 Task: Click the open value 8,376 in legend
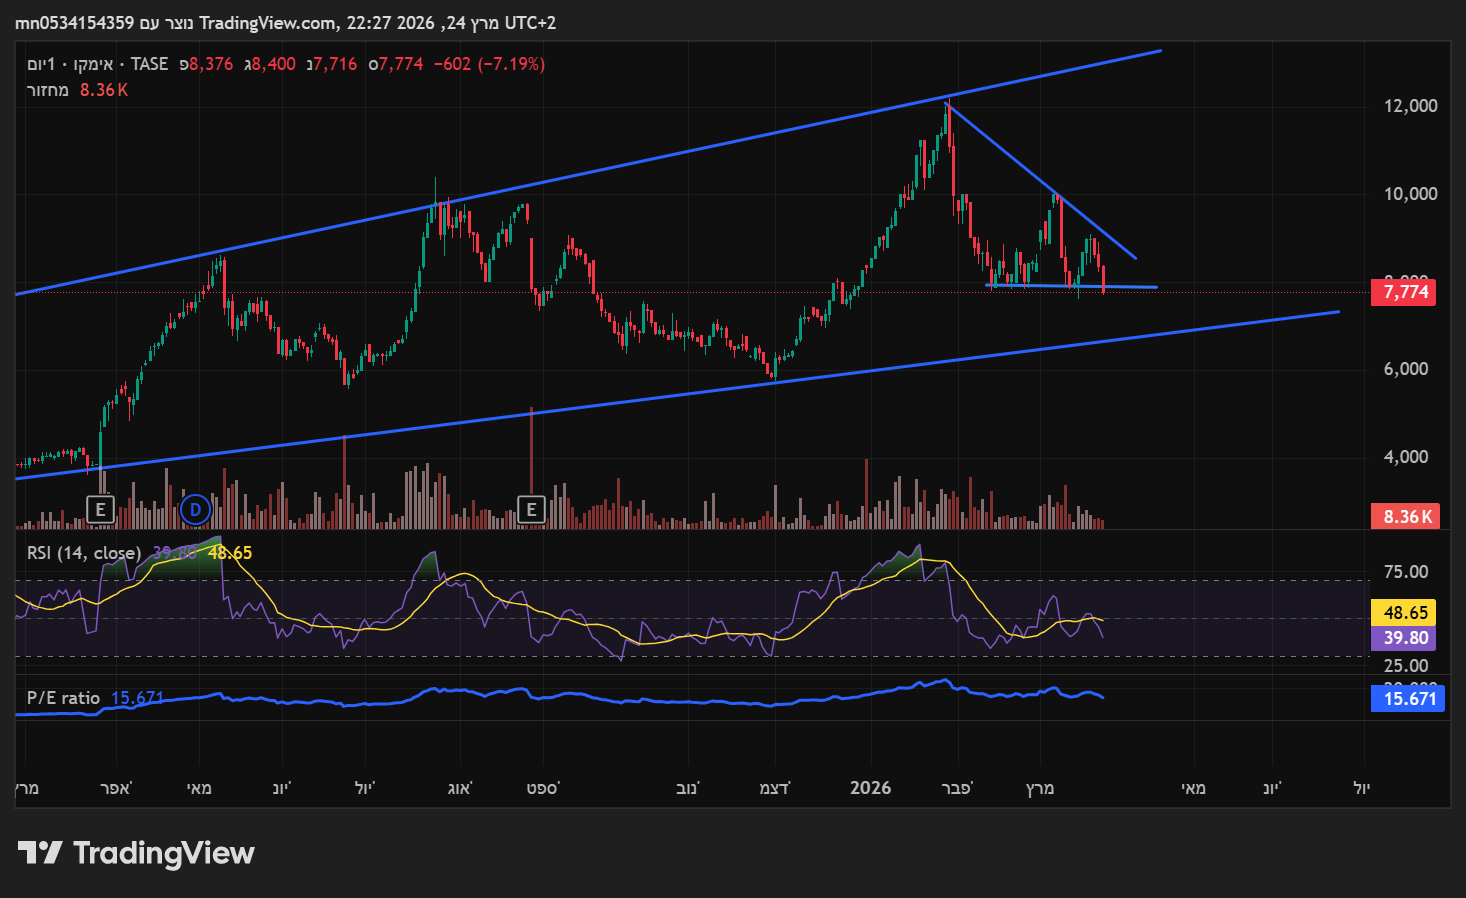[x=211, y=64]
